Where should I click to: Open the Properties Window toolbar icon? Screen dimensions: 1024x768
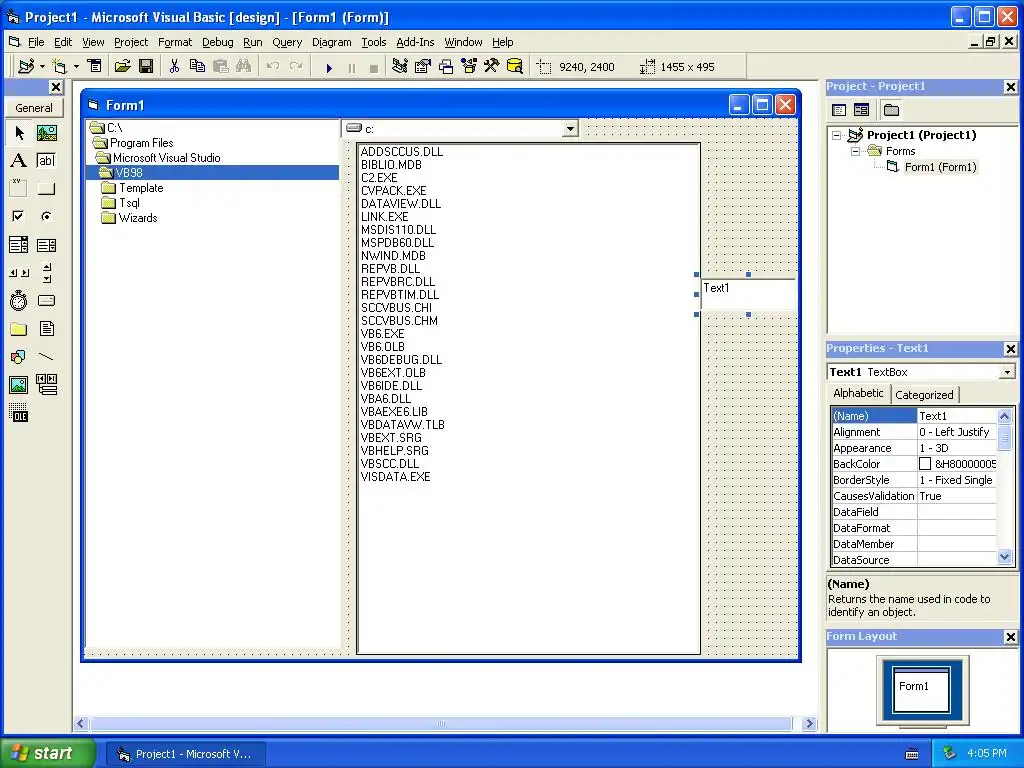[x=423, y=66]
